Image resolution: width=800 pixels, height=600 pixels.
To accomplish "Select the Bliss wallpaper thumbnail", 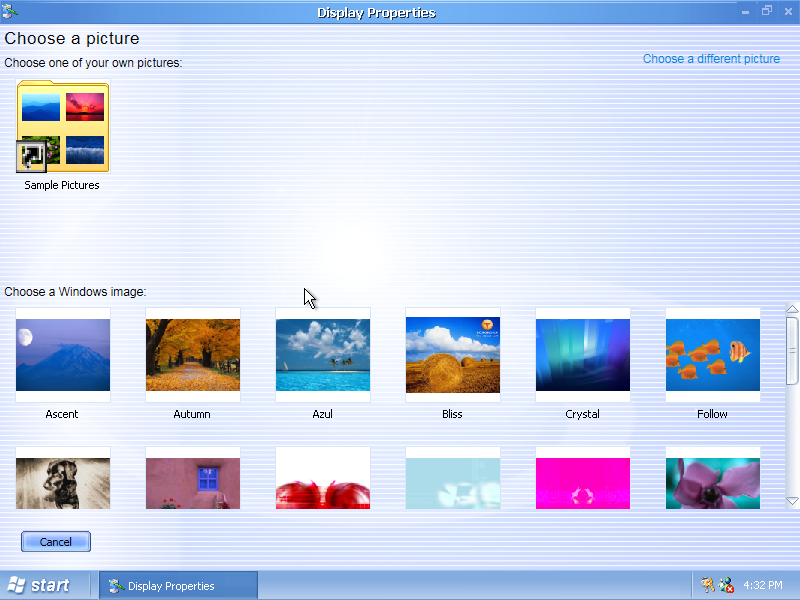I will [453, 355].
